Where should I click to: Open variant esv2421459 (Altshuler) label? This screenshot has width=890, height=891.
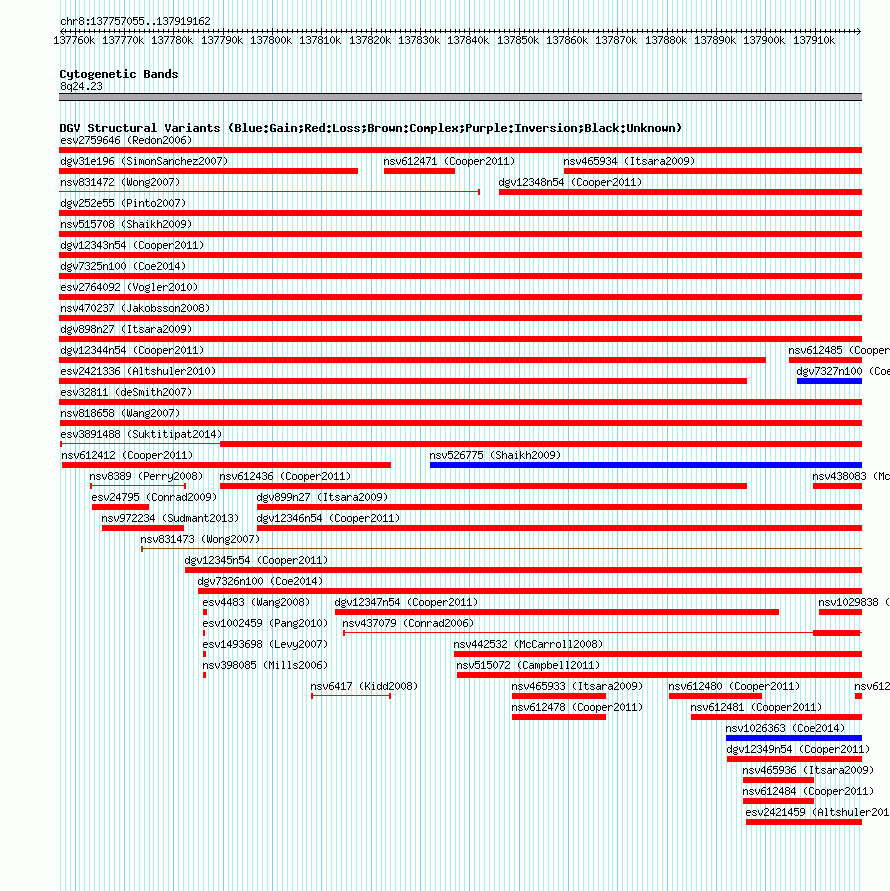[817, 813]
